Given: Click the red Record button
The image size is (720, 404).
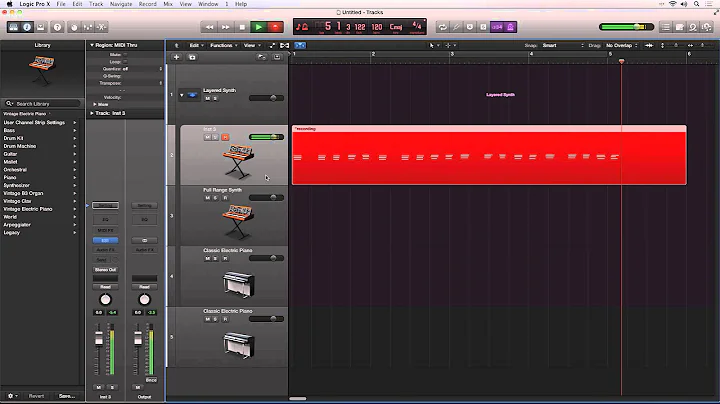Looking at the screenshot, I should point(276,27).
